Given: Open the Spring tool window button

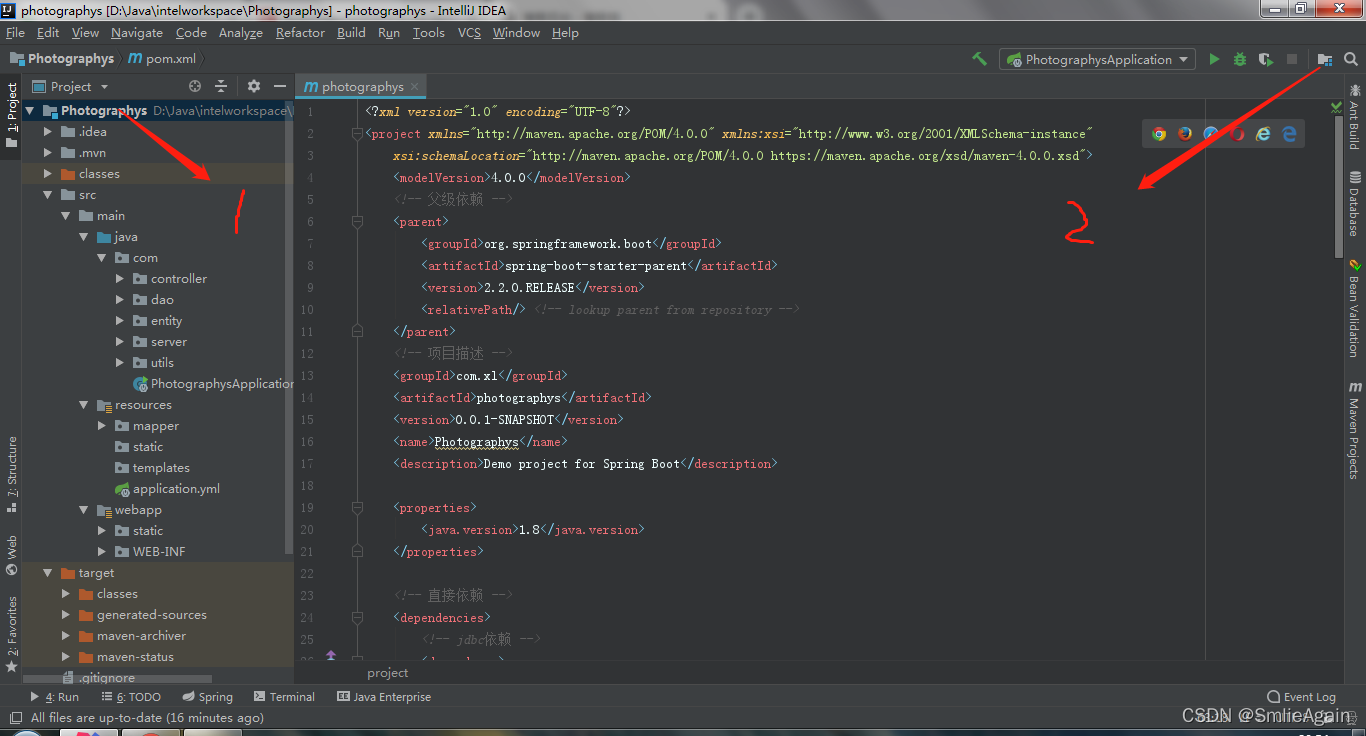Looking at the screenshot, I should point(207,697).
